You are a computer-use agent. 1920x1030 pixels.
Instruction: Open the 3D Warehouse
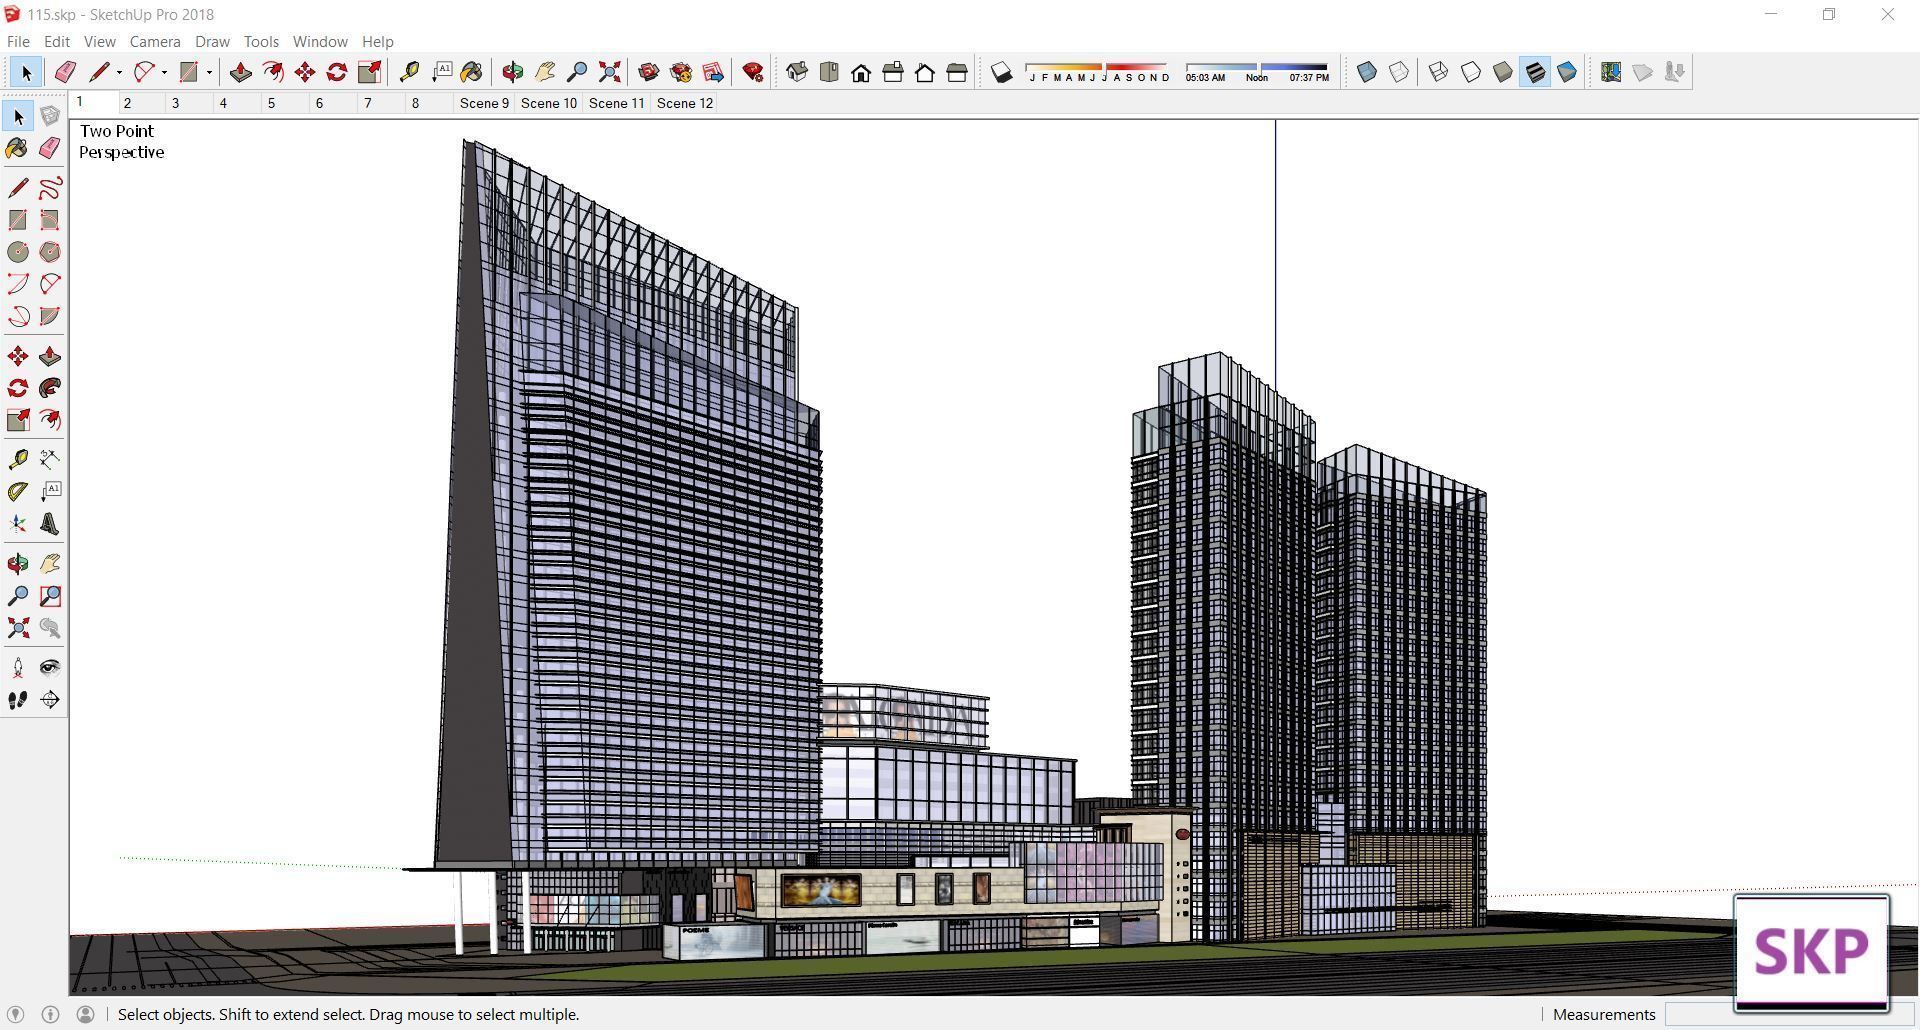(648, 72)
